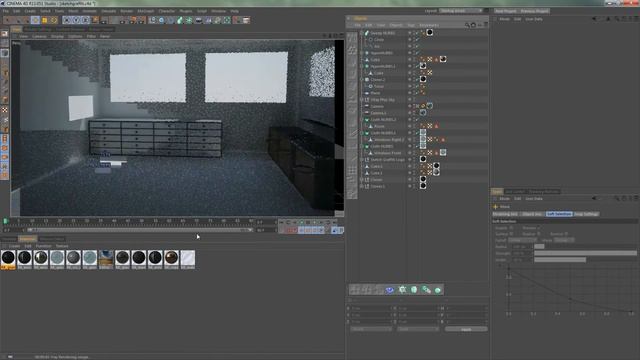Click material tag on Sketch Graffiti Logo row
This screenshot has height=360, width=640.
click(423, 159)
